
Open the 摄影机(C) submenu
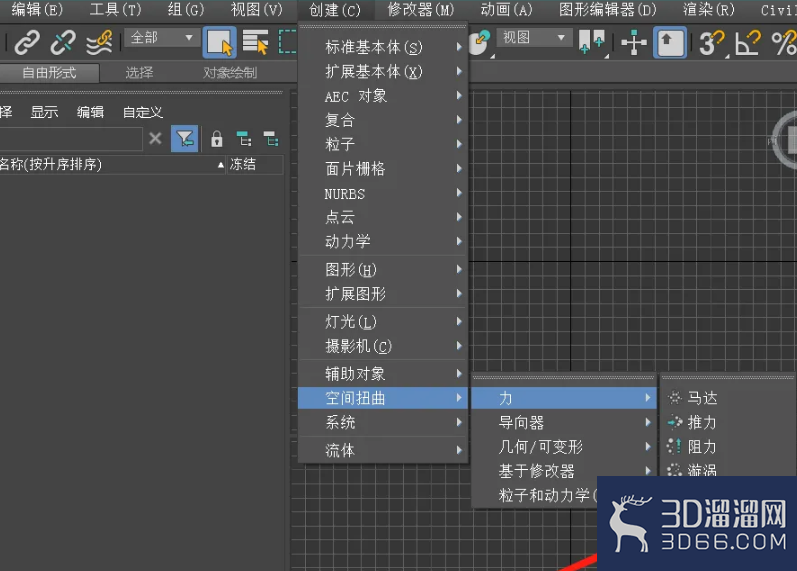pos(383,346)
